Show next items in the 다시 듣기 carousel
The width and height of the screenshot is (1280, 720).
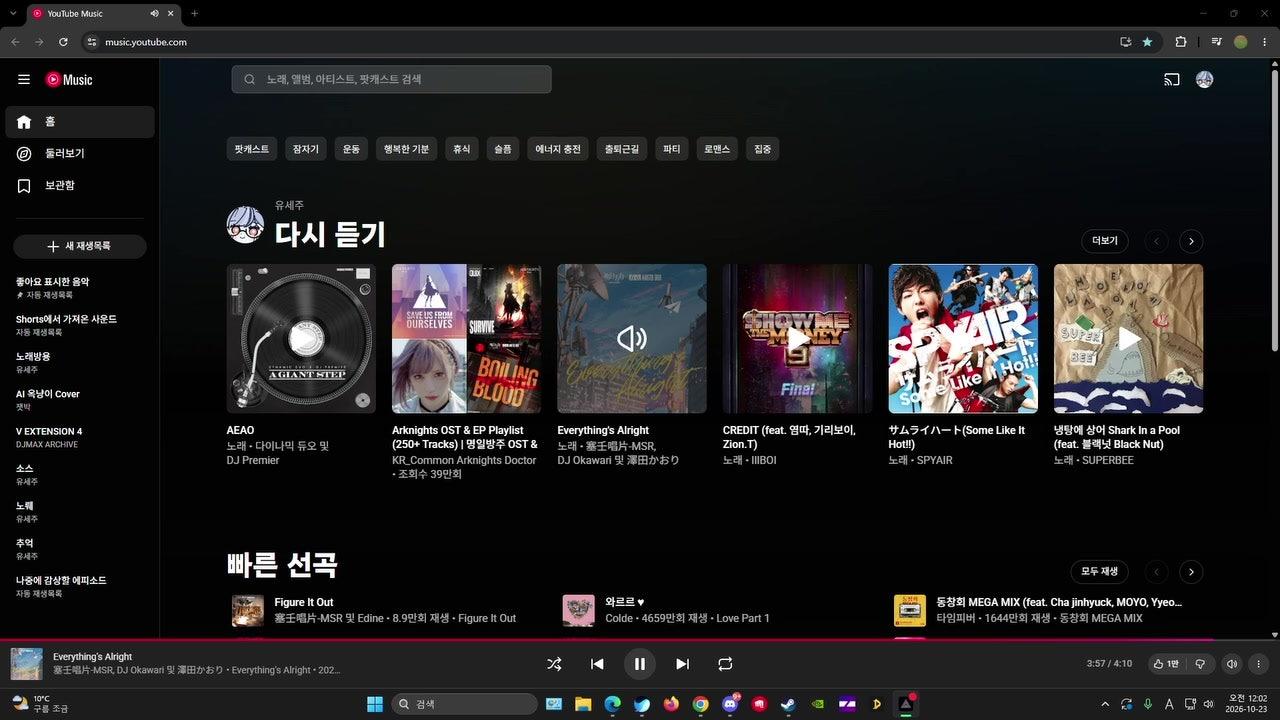pyautogui.click(x=1191, y=241)
